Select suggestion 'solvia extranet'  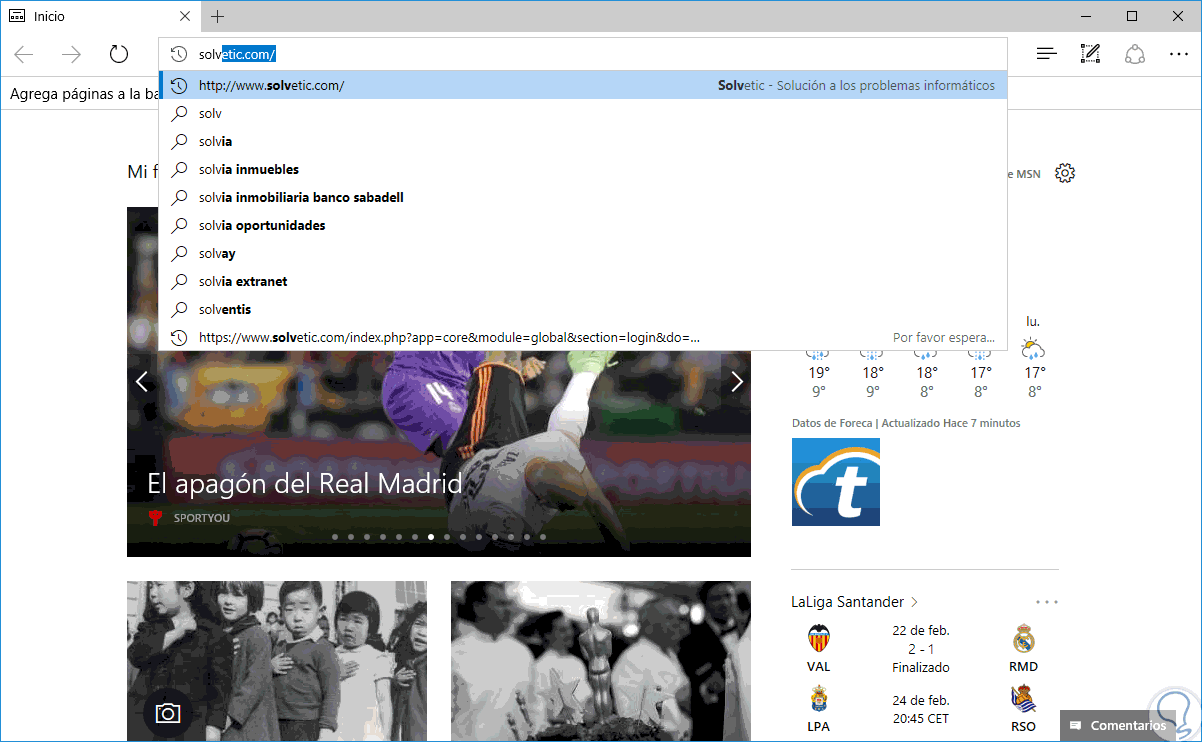click(x=583, y=282)
